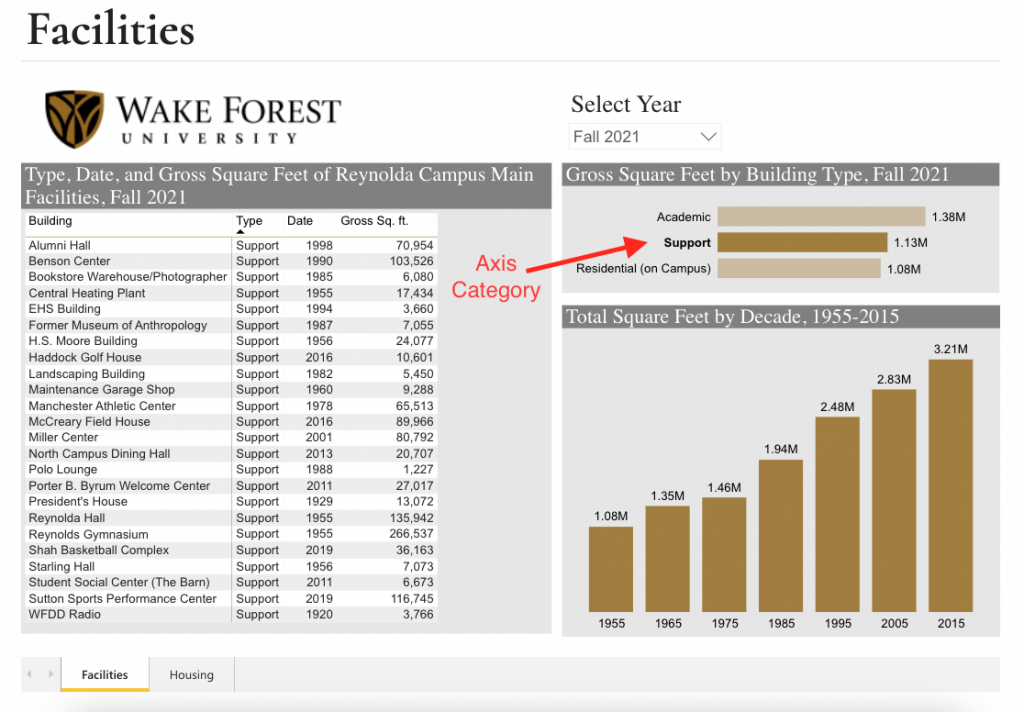This screenshot has height=712, width=1024.
Task: Click McCreary Field House row
Action: (231, 421)
